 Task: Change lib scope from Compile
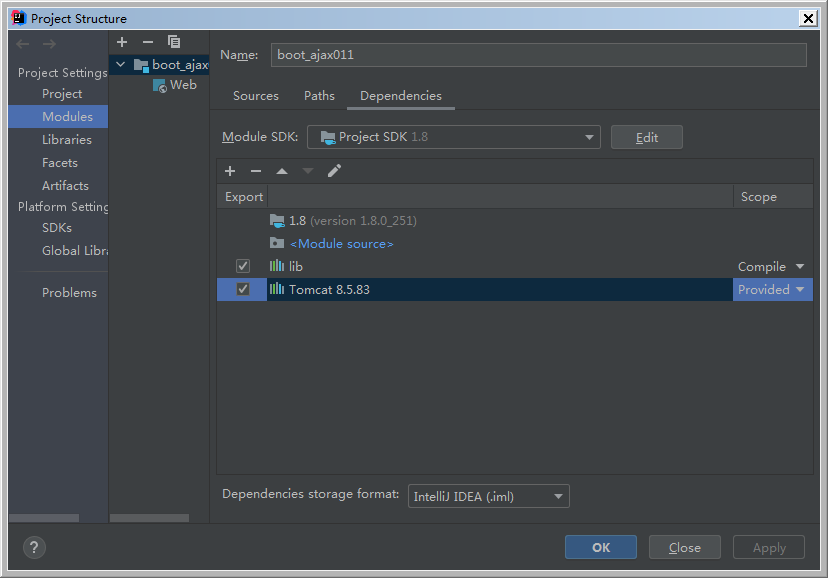tap(771, 267)
